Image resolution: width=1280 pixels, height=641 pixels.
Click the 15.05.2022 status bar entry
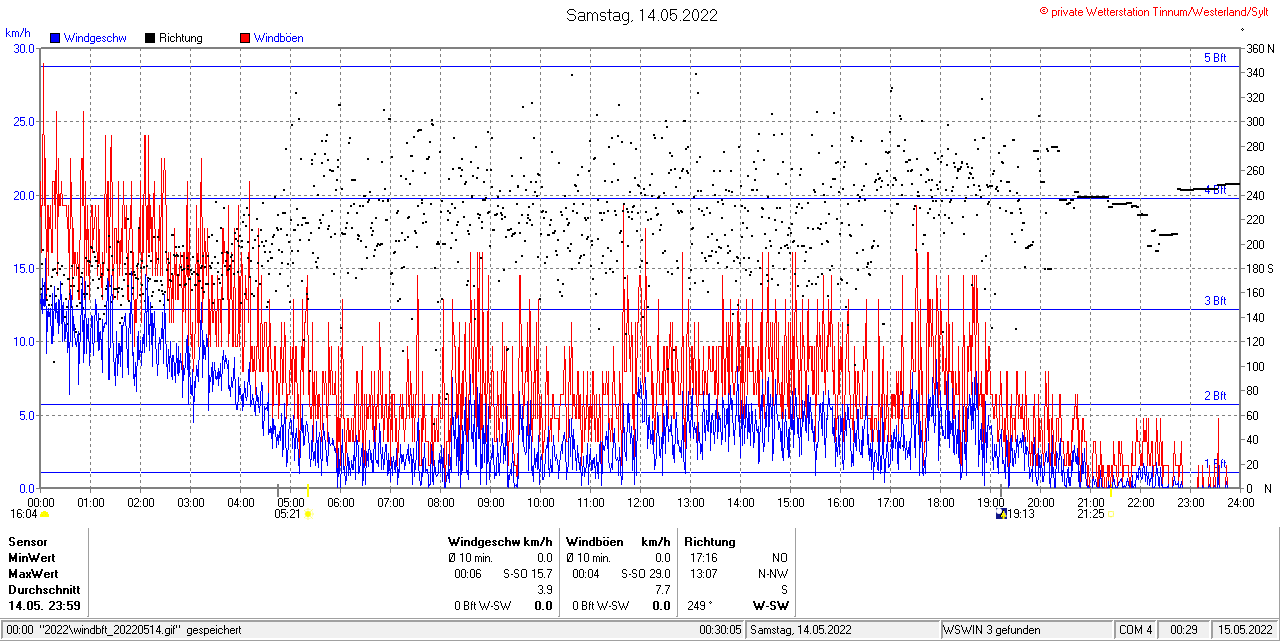coord(1244,630)
